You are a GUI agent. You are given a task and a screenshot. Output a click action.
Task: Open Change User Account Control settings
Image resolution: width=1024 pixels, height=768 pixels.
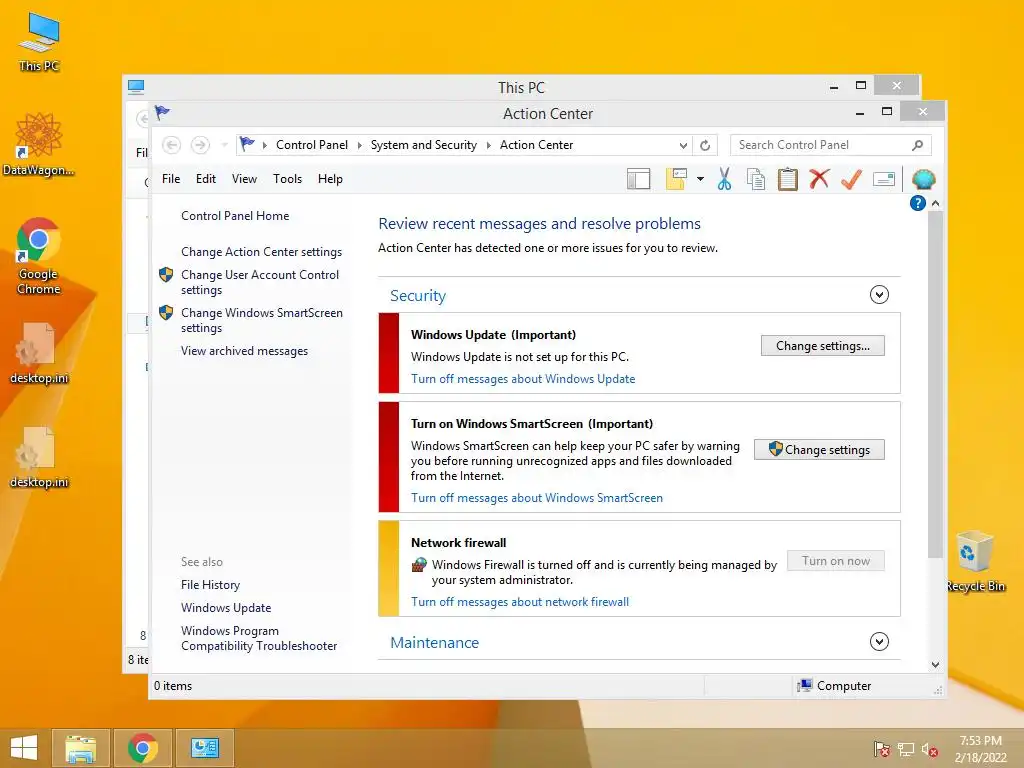tap(260, 282)
